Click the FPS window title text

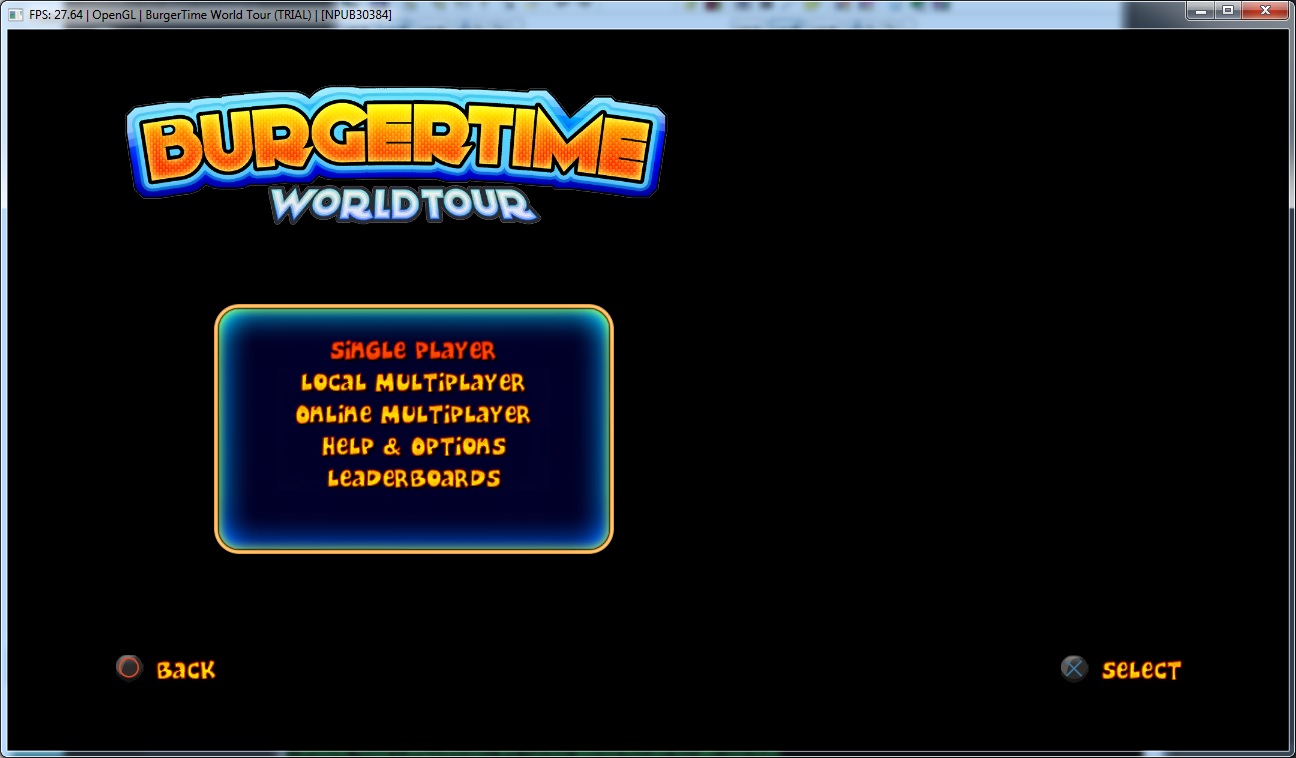(210, 15)
